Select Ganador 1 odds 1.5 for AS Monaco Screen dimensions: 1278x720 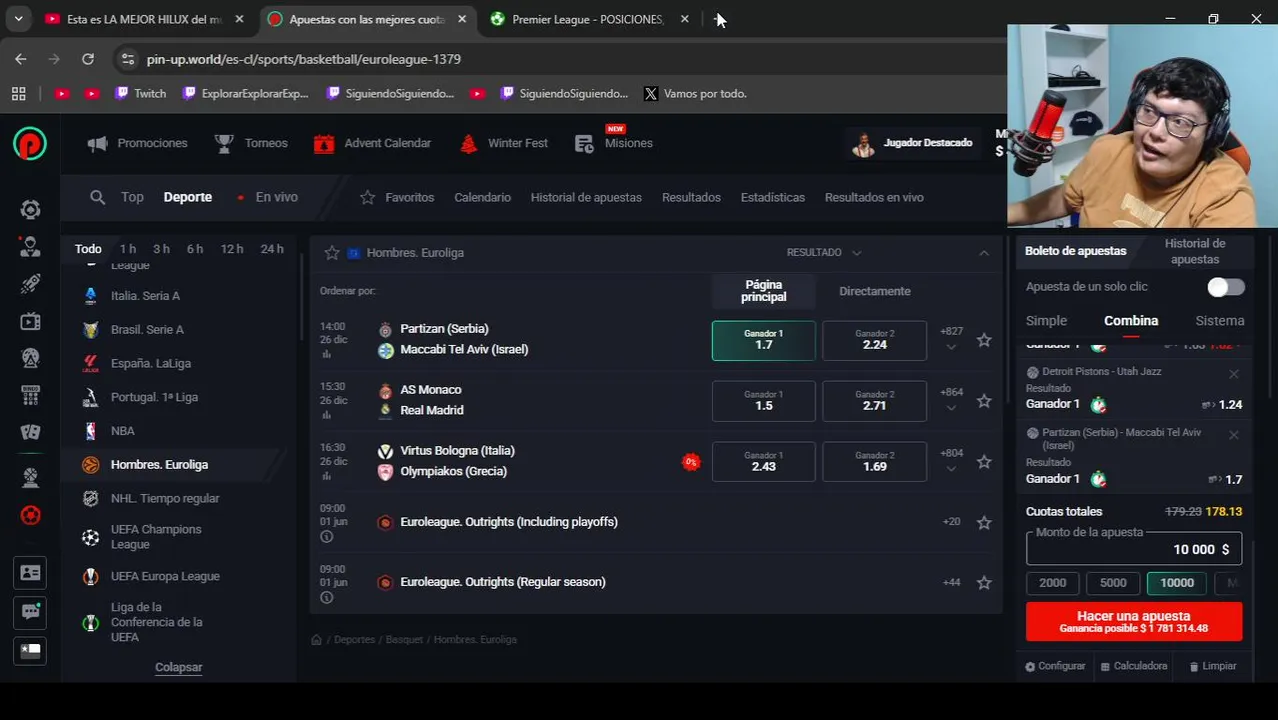[763, 401]
